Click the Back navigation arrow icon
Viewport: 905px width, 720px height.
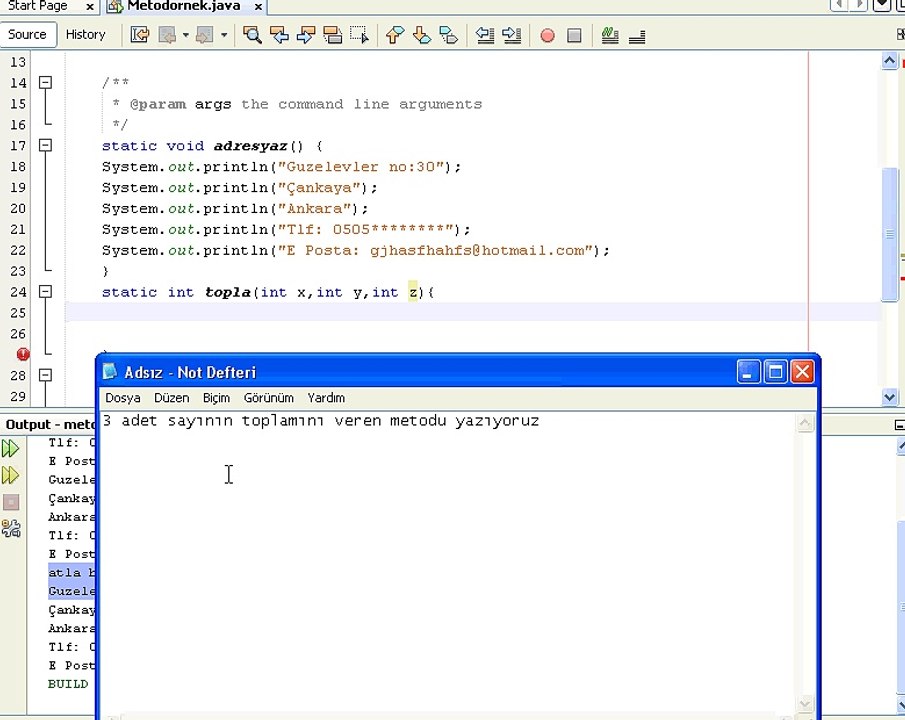click(x=167, y=35)
